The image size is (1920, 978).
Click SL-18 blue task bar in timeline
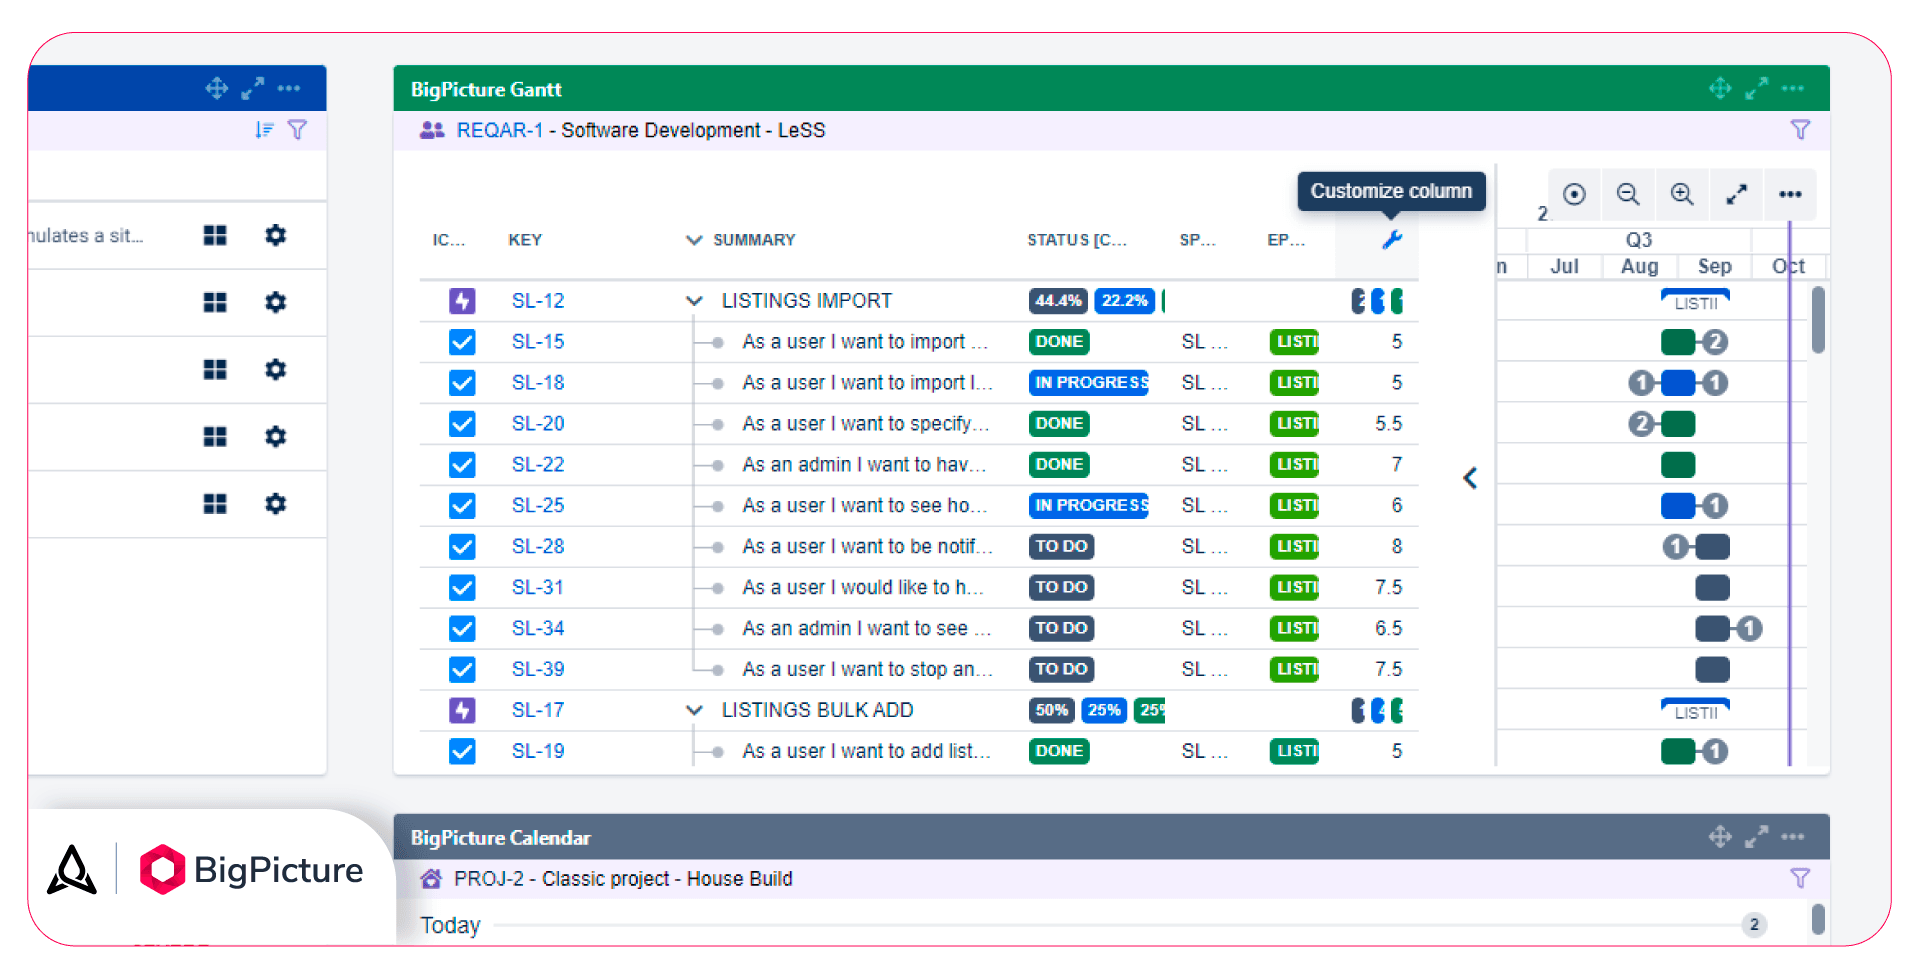pyautogui.click(x=1678, y=383)
